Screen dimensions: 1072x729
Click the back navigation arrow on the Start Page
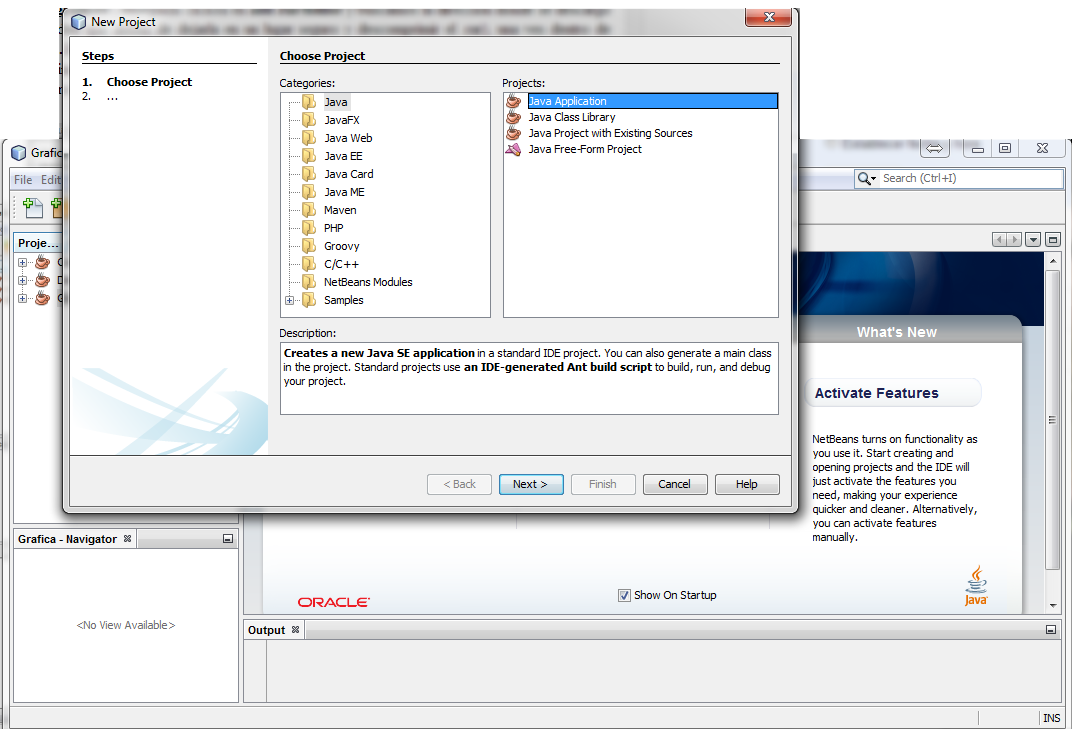click(x=1000, y=239)
